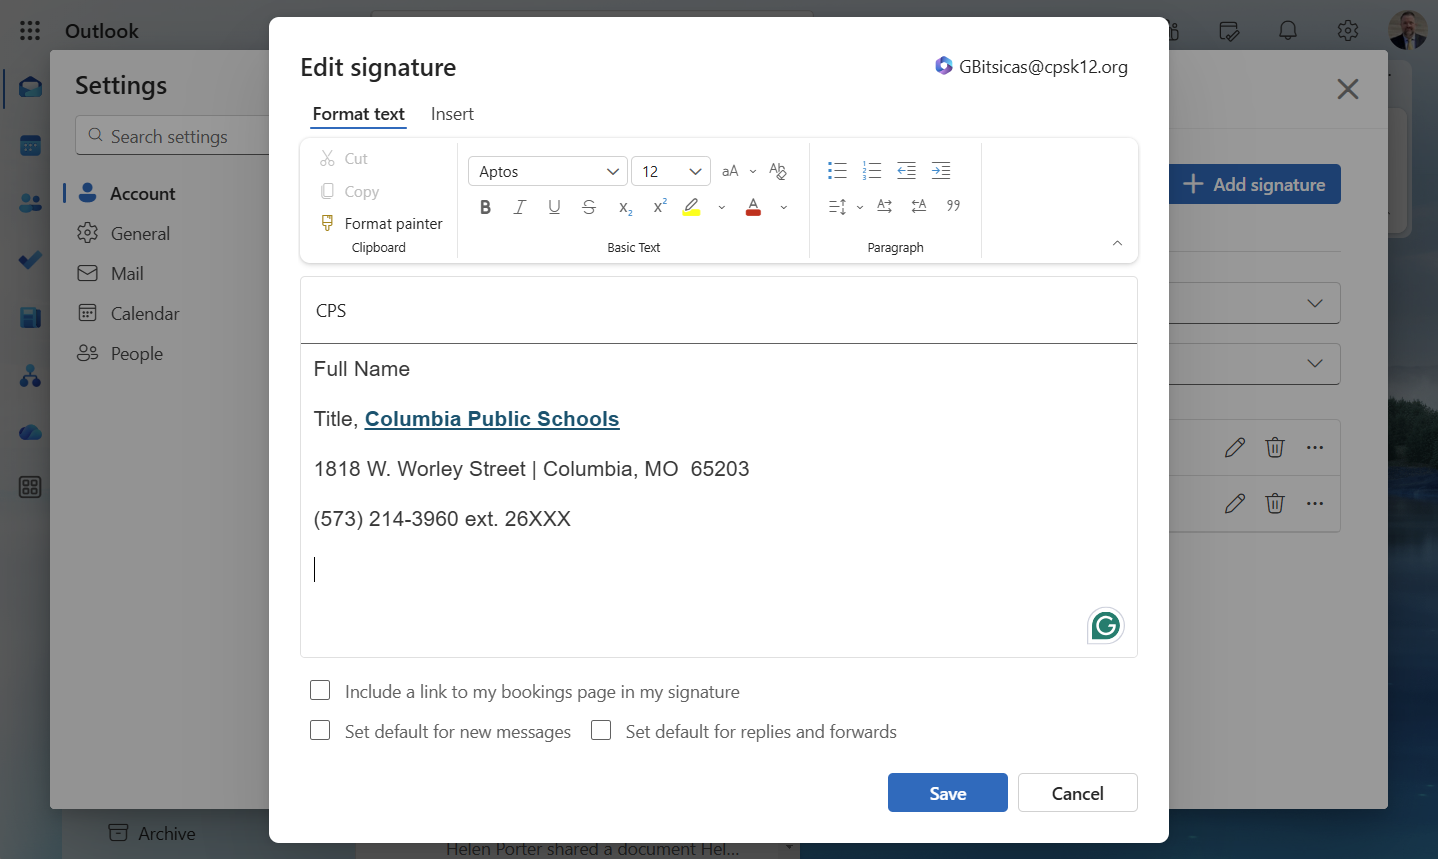Collapse the formatting ribbon
This screenshot has width=1438, height=859.
1117,243
